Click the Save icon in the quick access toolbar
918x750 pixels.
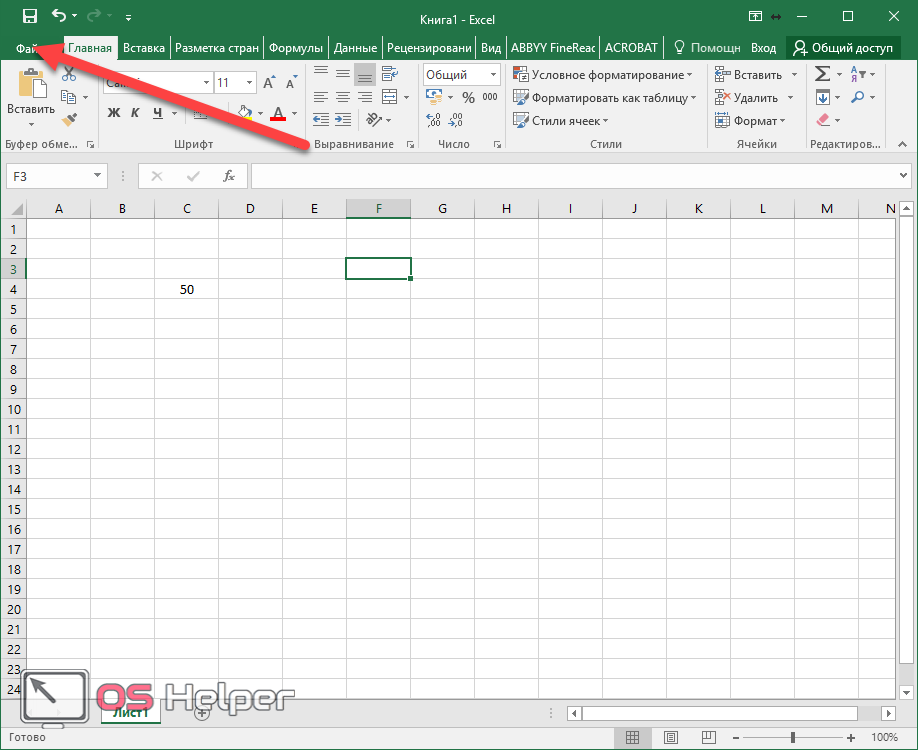pyautogui.click(x=29, y=16)
